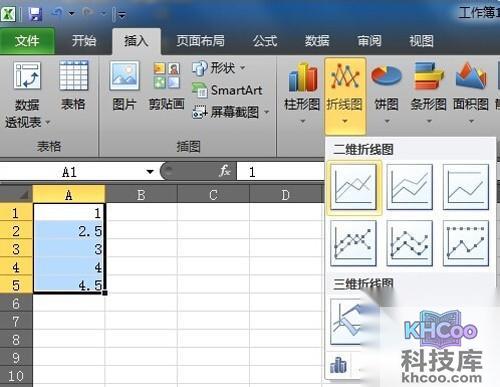This screenshot has height=387, width=500.
Task: Select row 8 header
Action: coord(16,339)
